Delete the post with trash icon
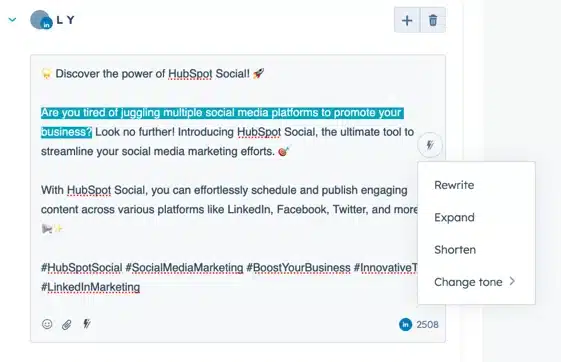 coord(433,20)
